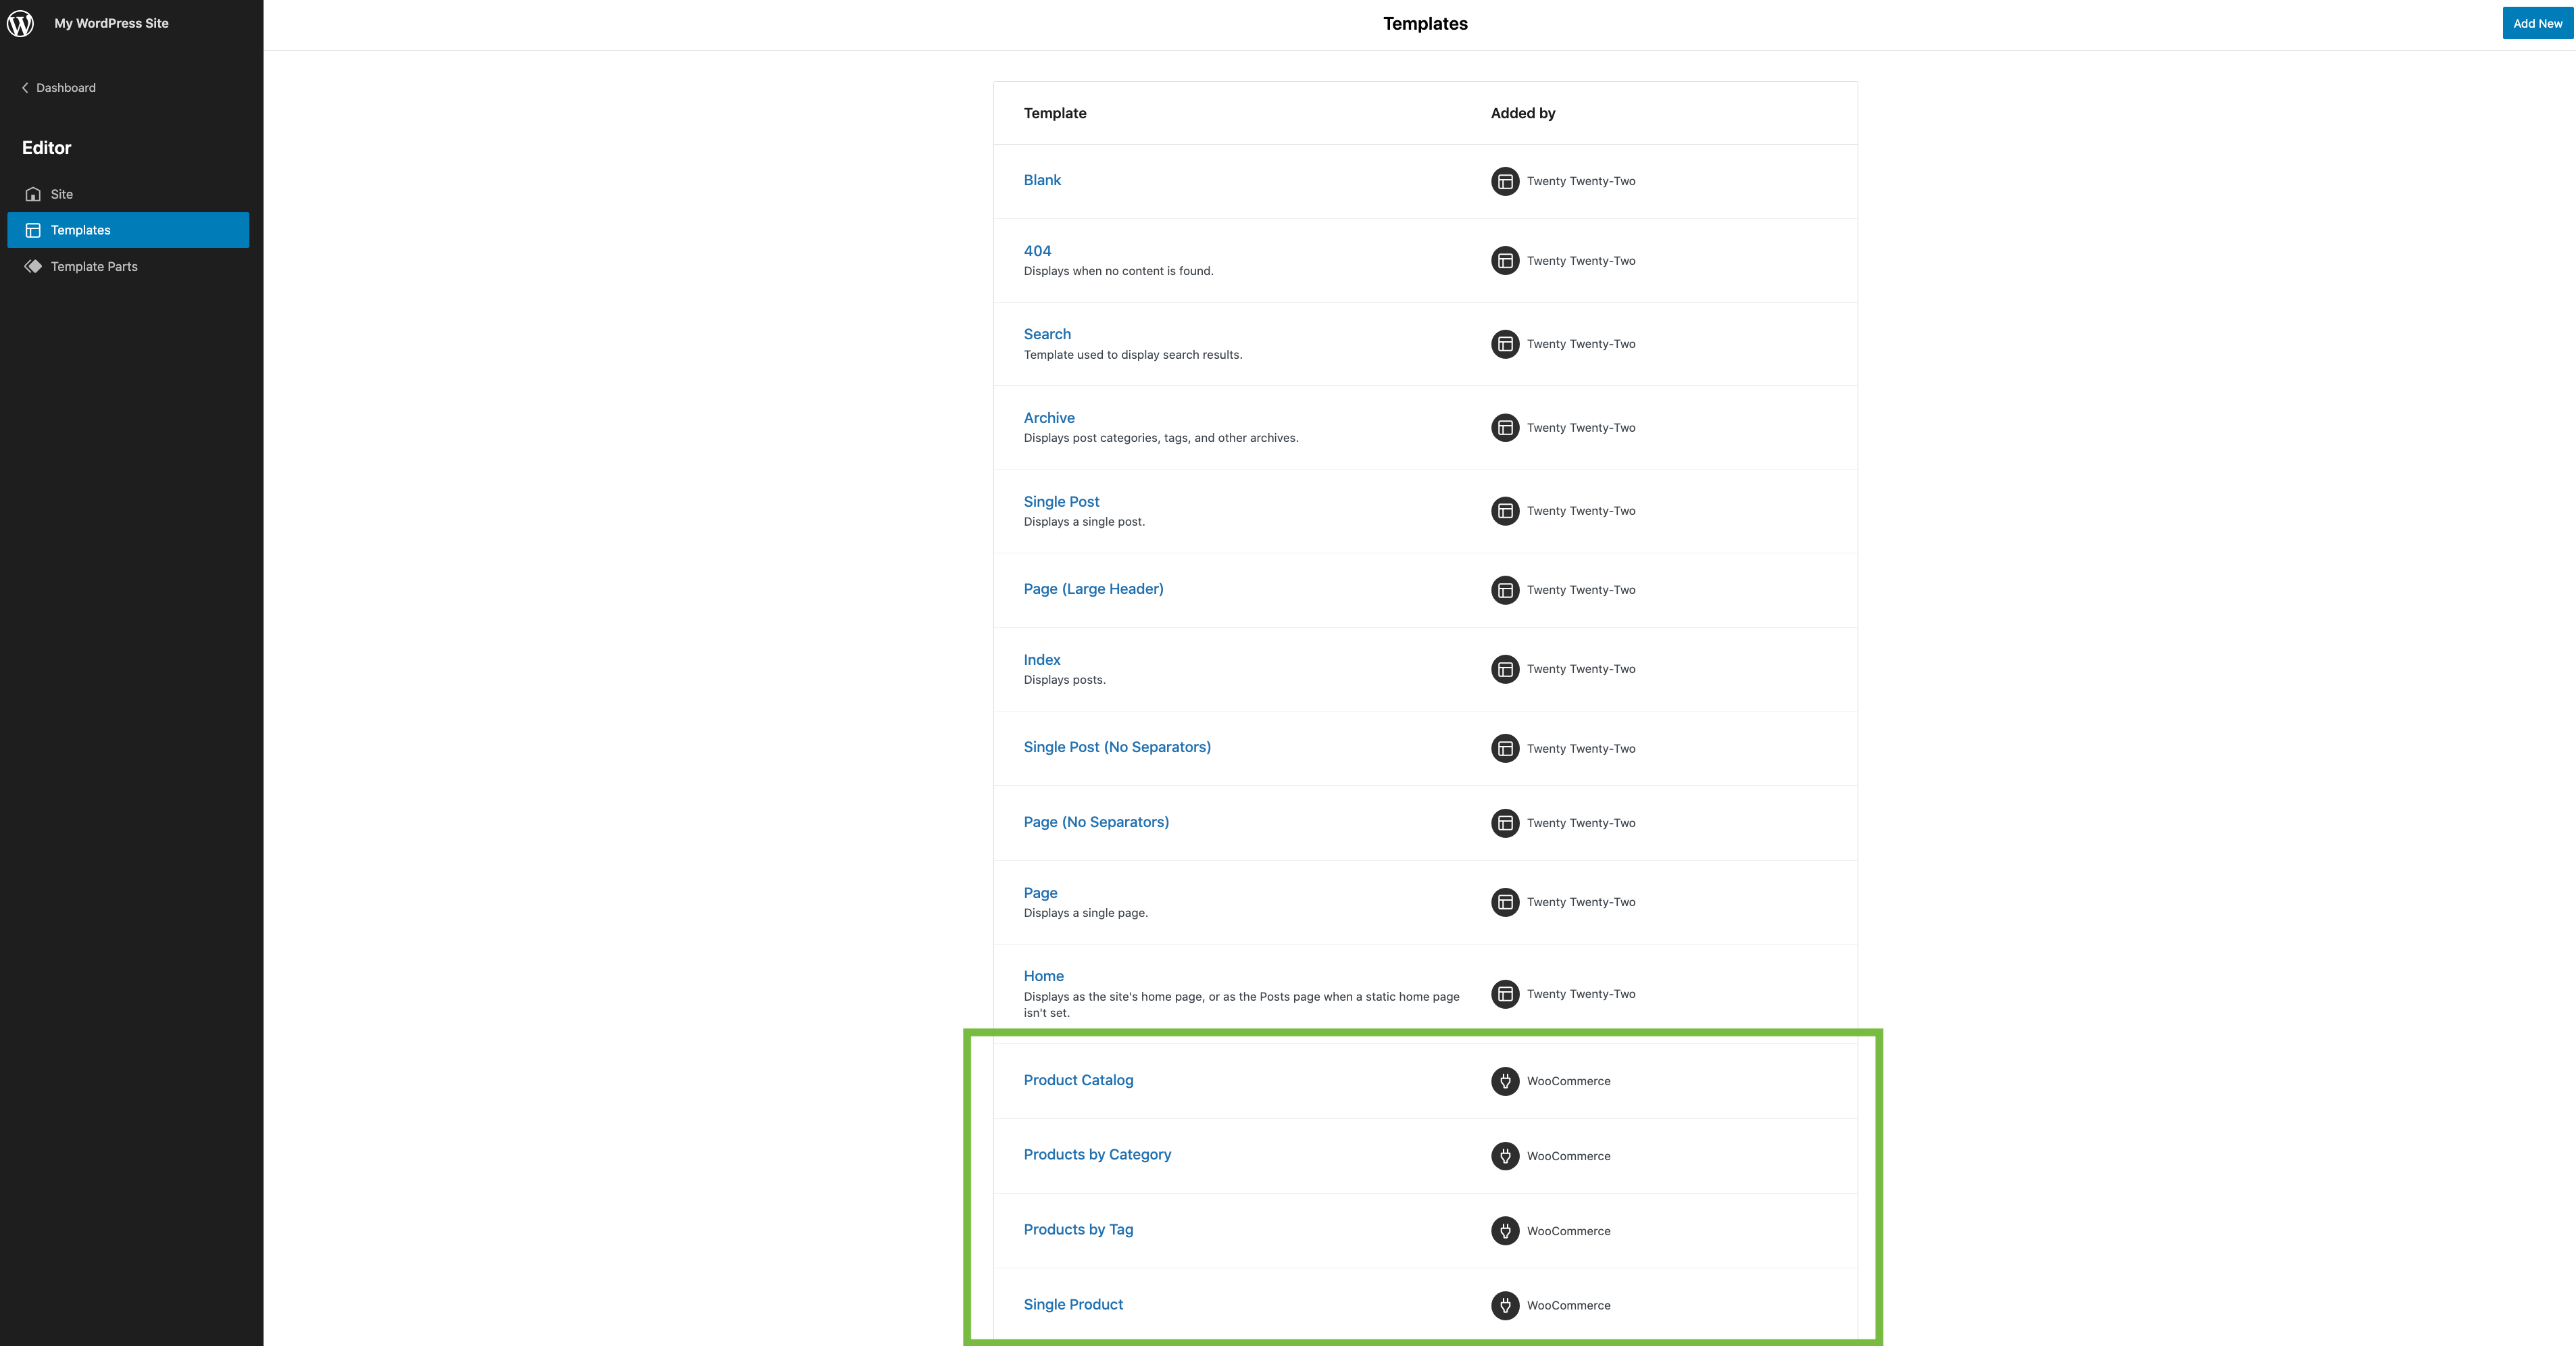This screenshot has width=2576, height=1346.
Task: Click the Templates icon in the sidebar
Action: point(33,230)
